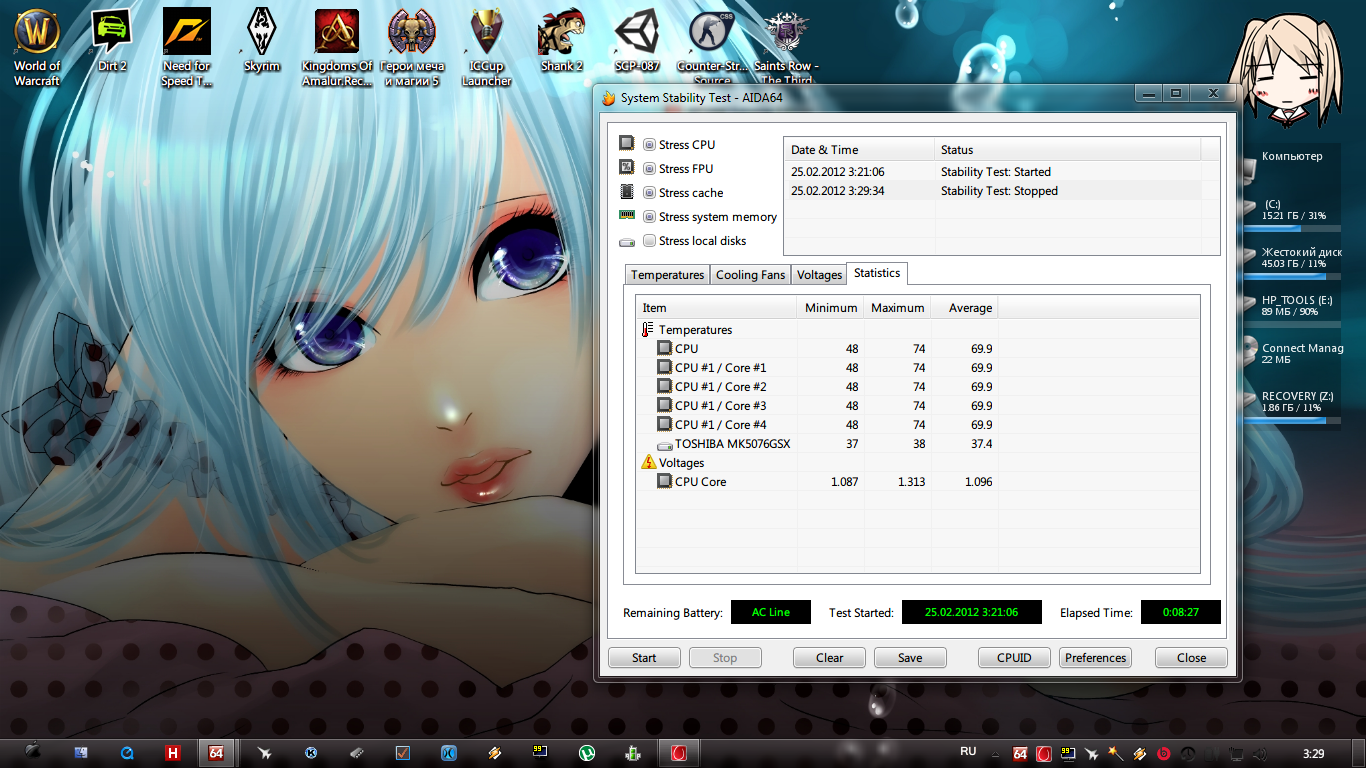Click the blue K circle taskbar icon
This screenshot has width=1366, height=768.
[311, 753]
